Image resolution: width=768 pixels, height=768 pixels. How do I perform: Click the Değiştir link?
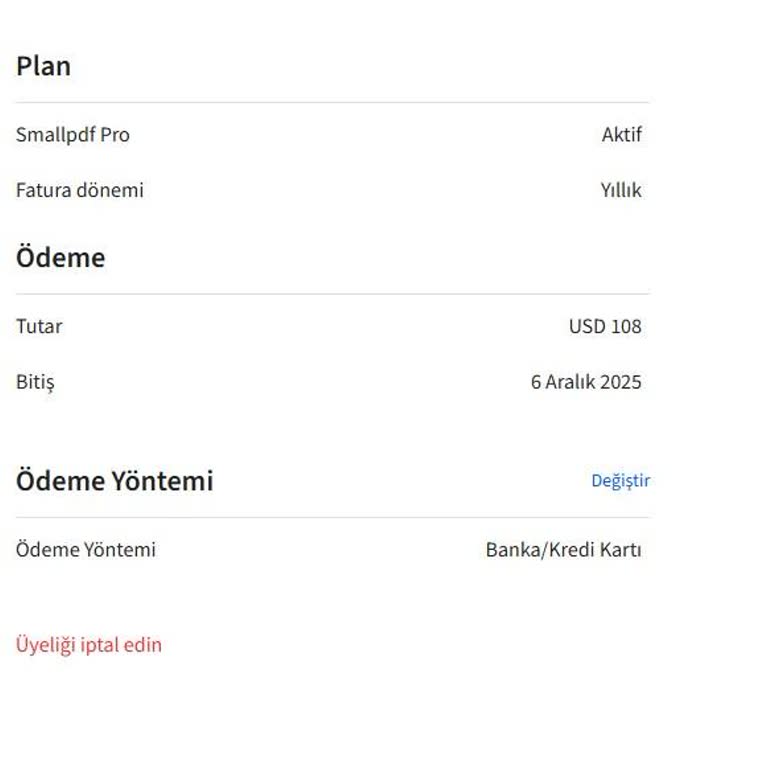(620, 481)
